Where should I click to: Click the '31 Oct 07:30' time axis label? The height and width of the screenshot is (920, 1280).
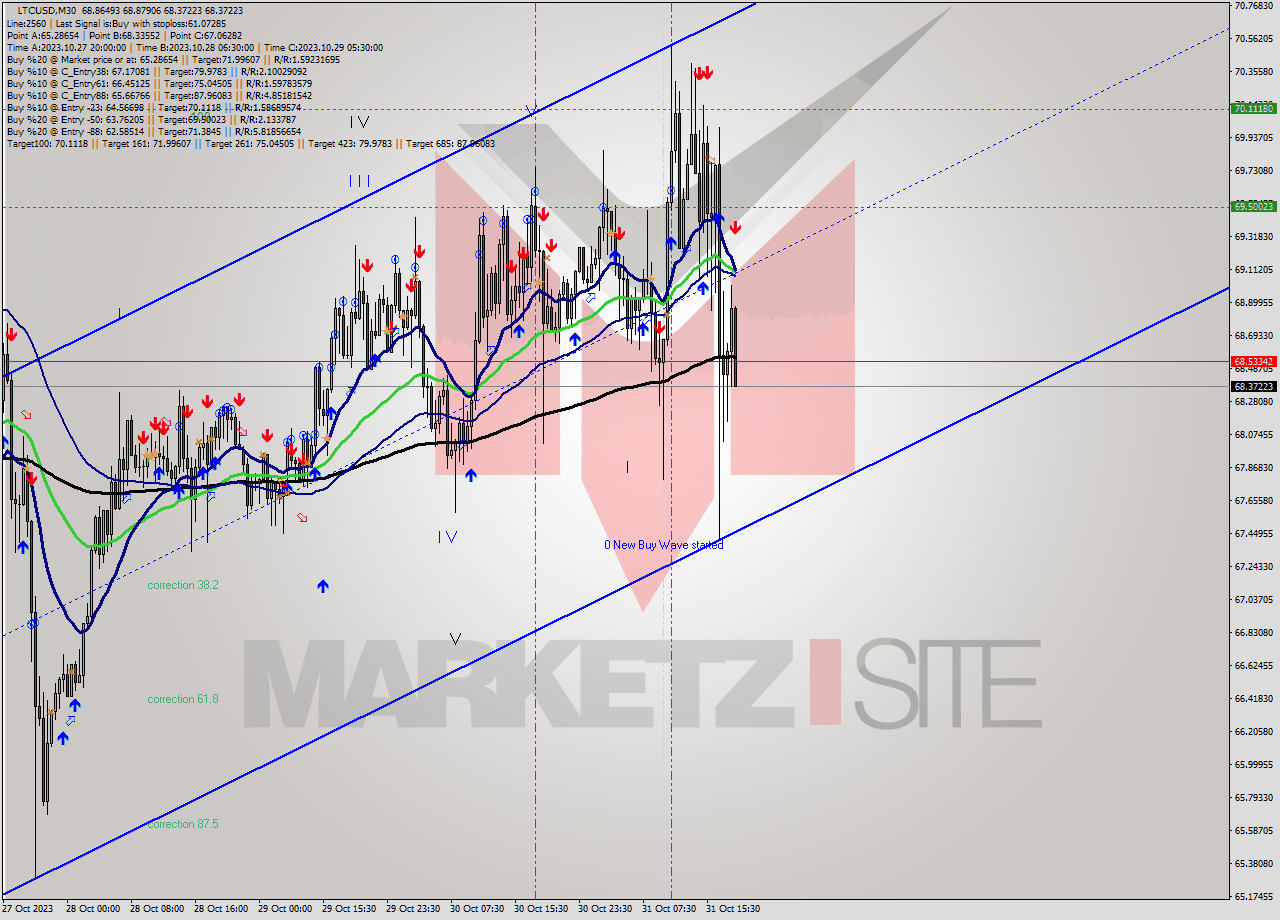669,909
